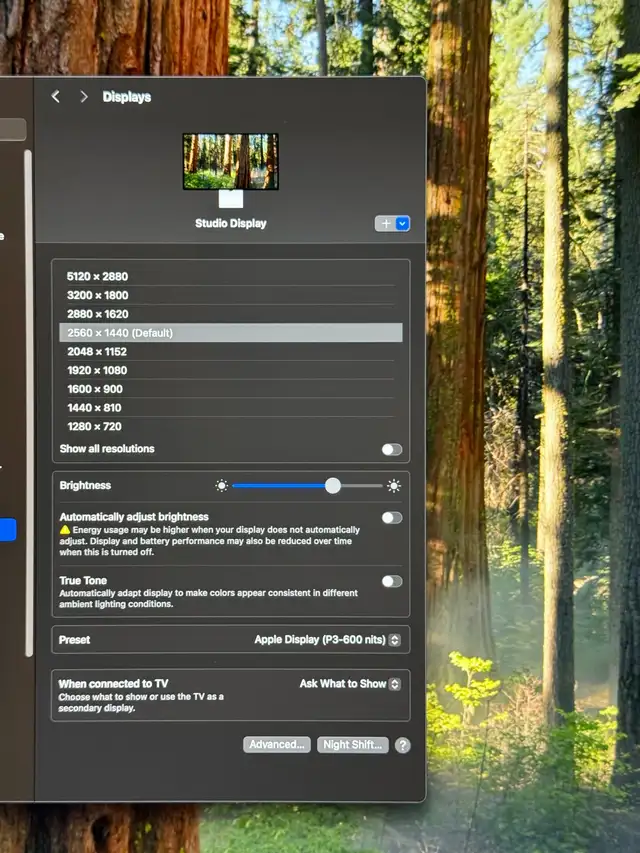Open the Advanced… settings button

[x=275, y=745]
